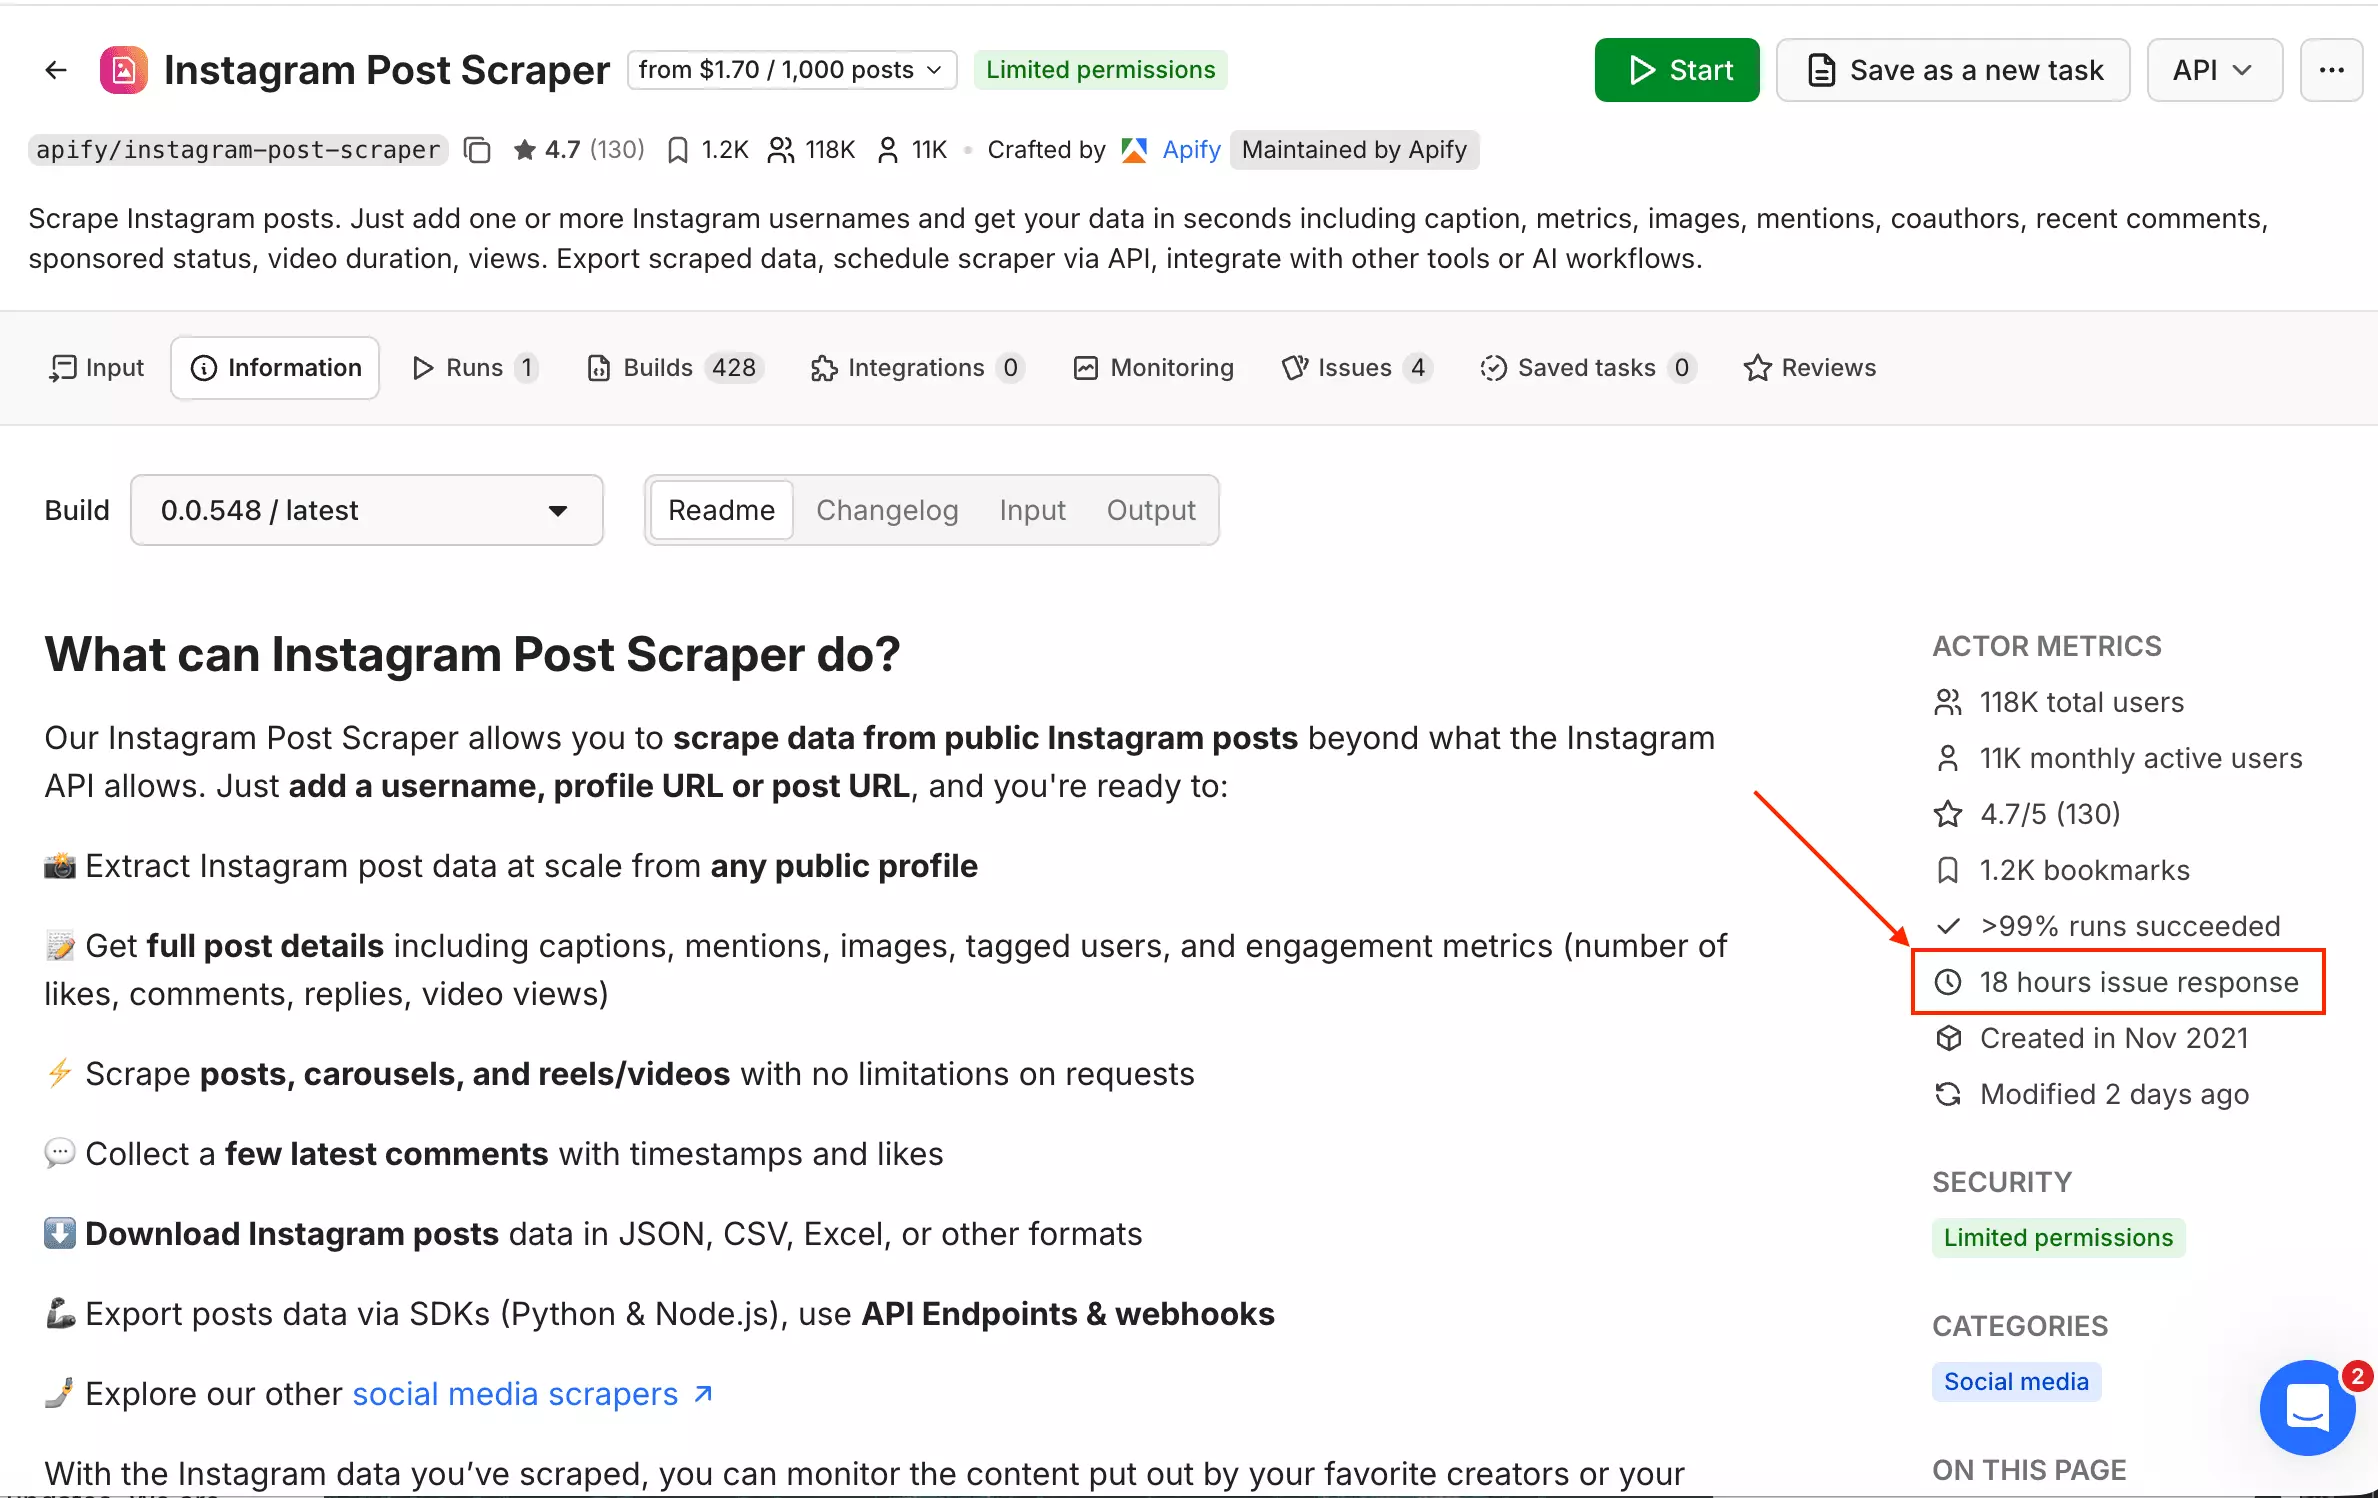Click the Created in Nov 2021 text
This screenshot has width=2378, height=1498.
2114,1038
